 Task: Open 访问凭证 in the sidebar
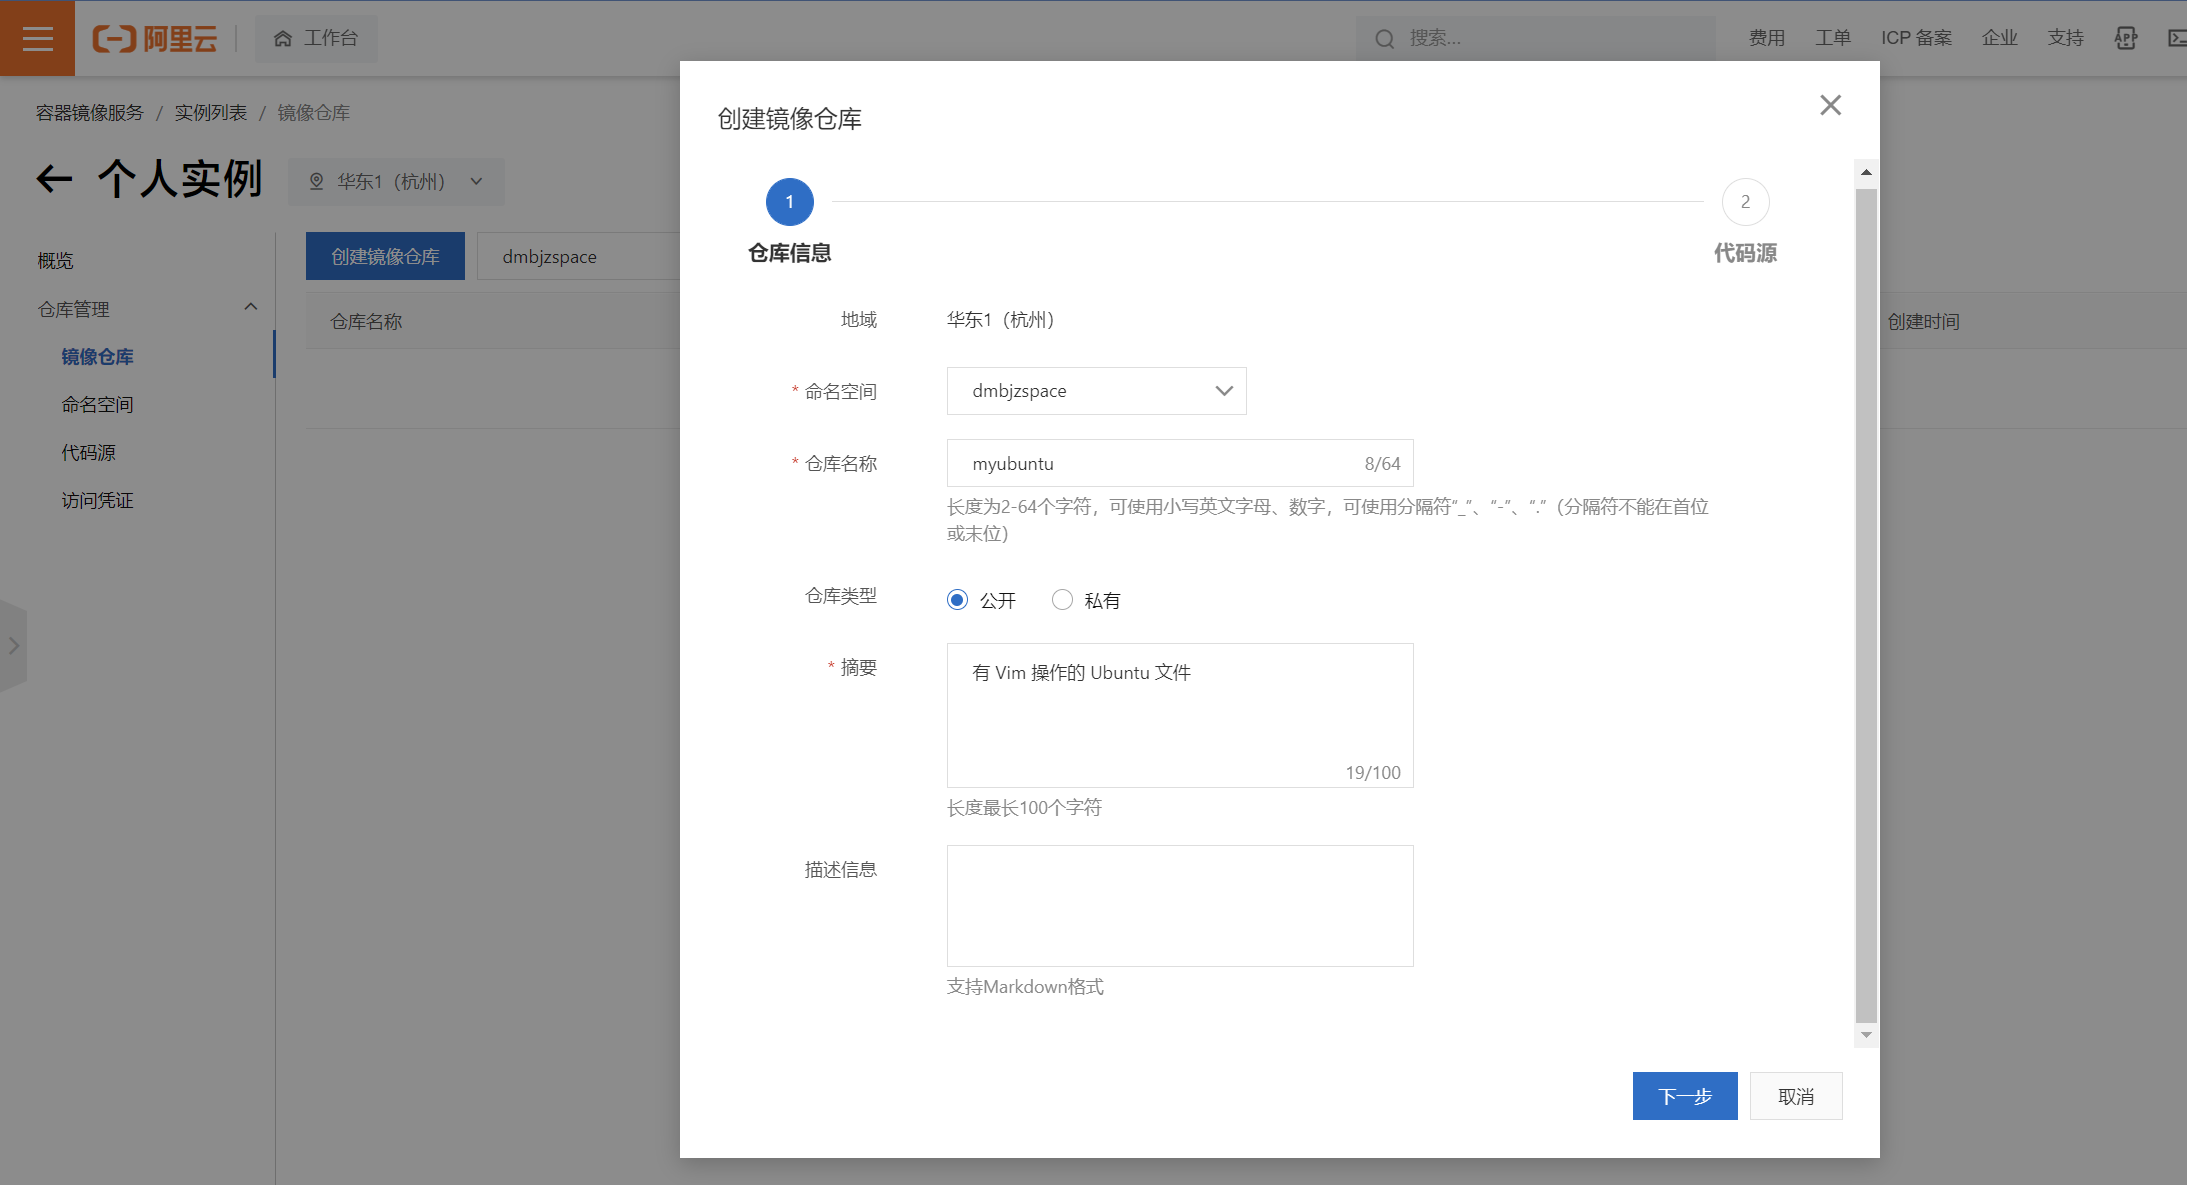coord(97,501)
